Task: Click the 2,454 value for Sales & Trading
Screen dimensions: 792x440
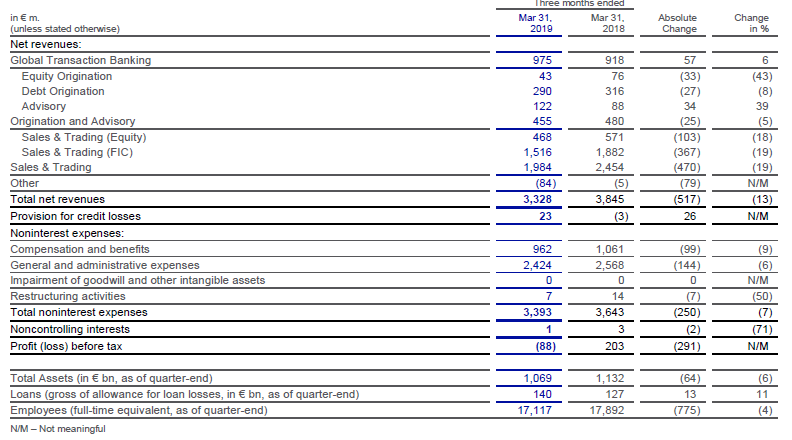Action: (610, 168)
